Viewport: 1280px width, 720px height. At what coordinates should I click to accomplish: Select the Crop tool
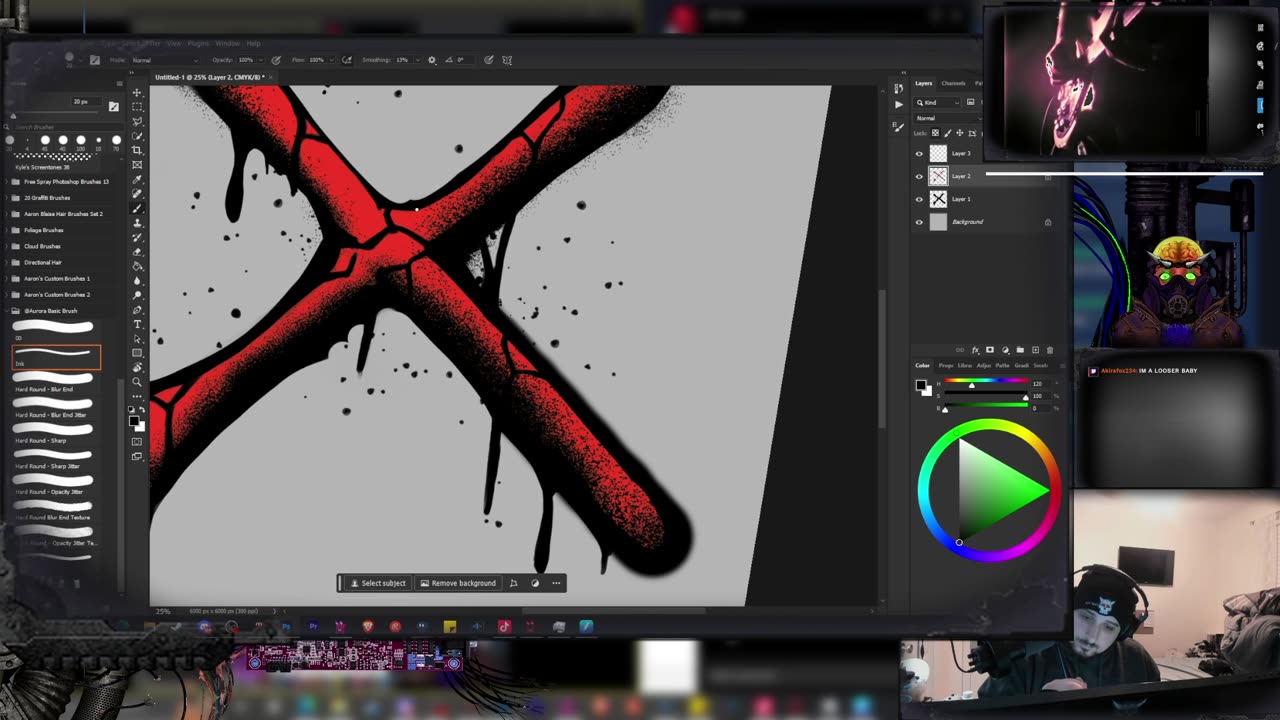tap(138, 150)
